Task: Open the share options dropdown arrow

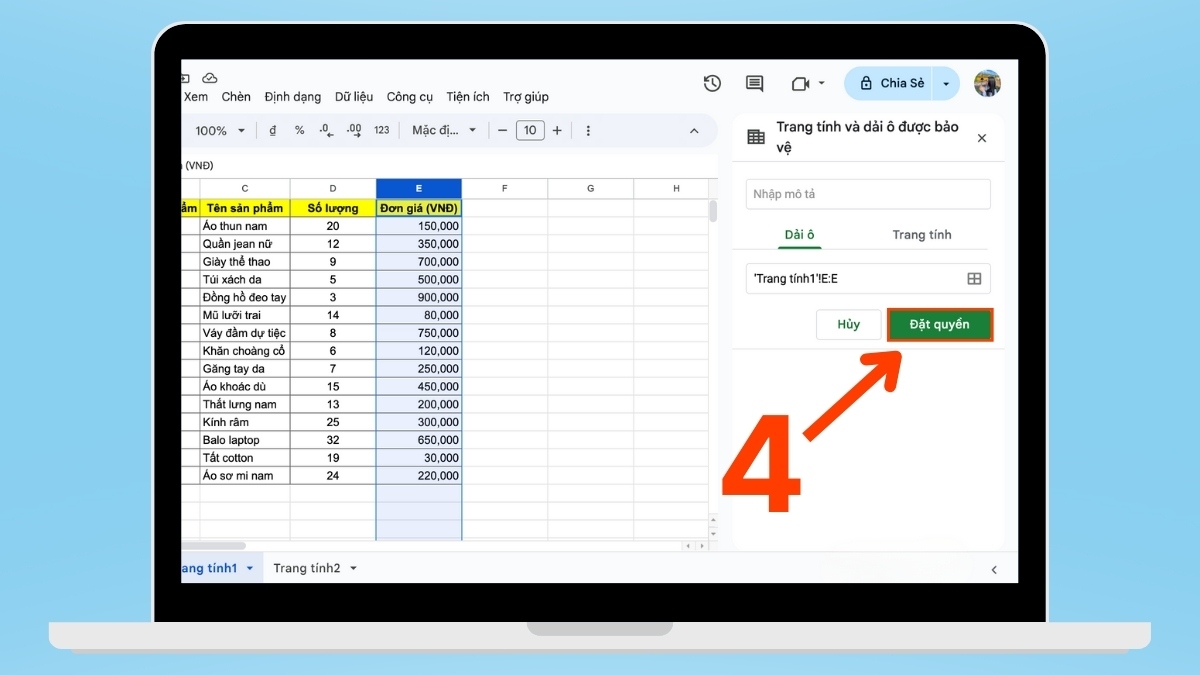Action: tap(946, 84)
